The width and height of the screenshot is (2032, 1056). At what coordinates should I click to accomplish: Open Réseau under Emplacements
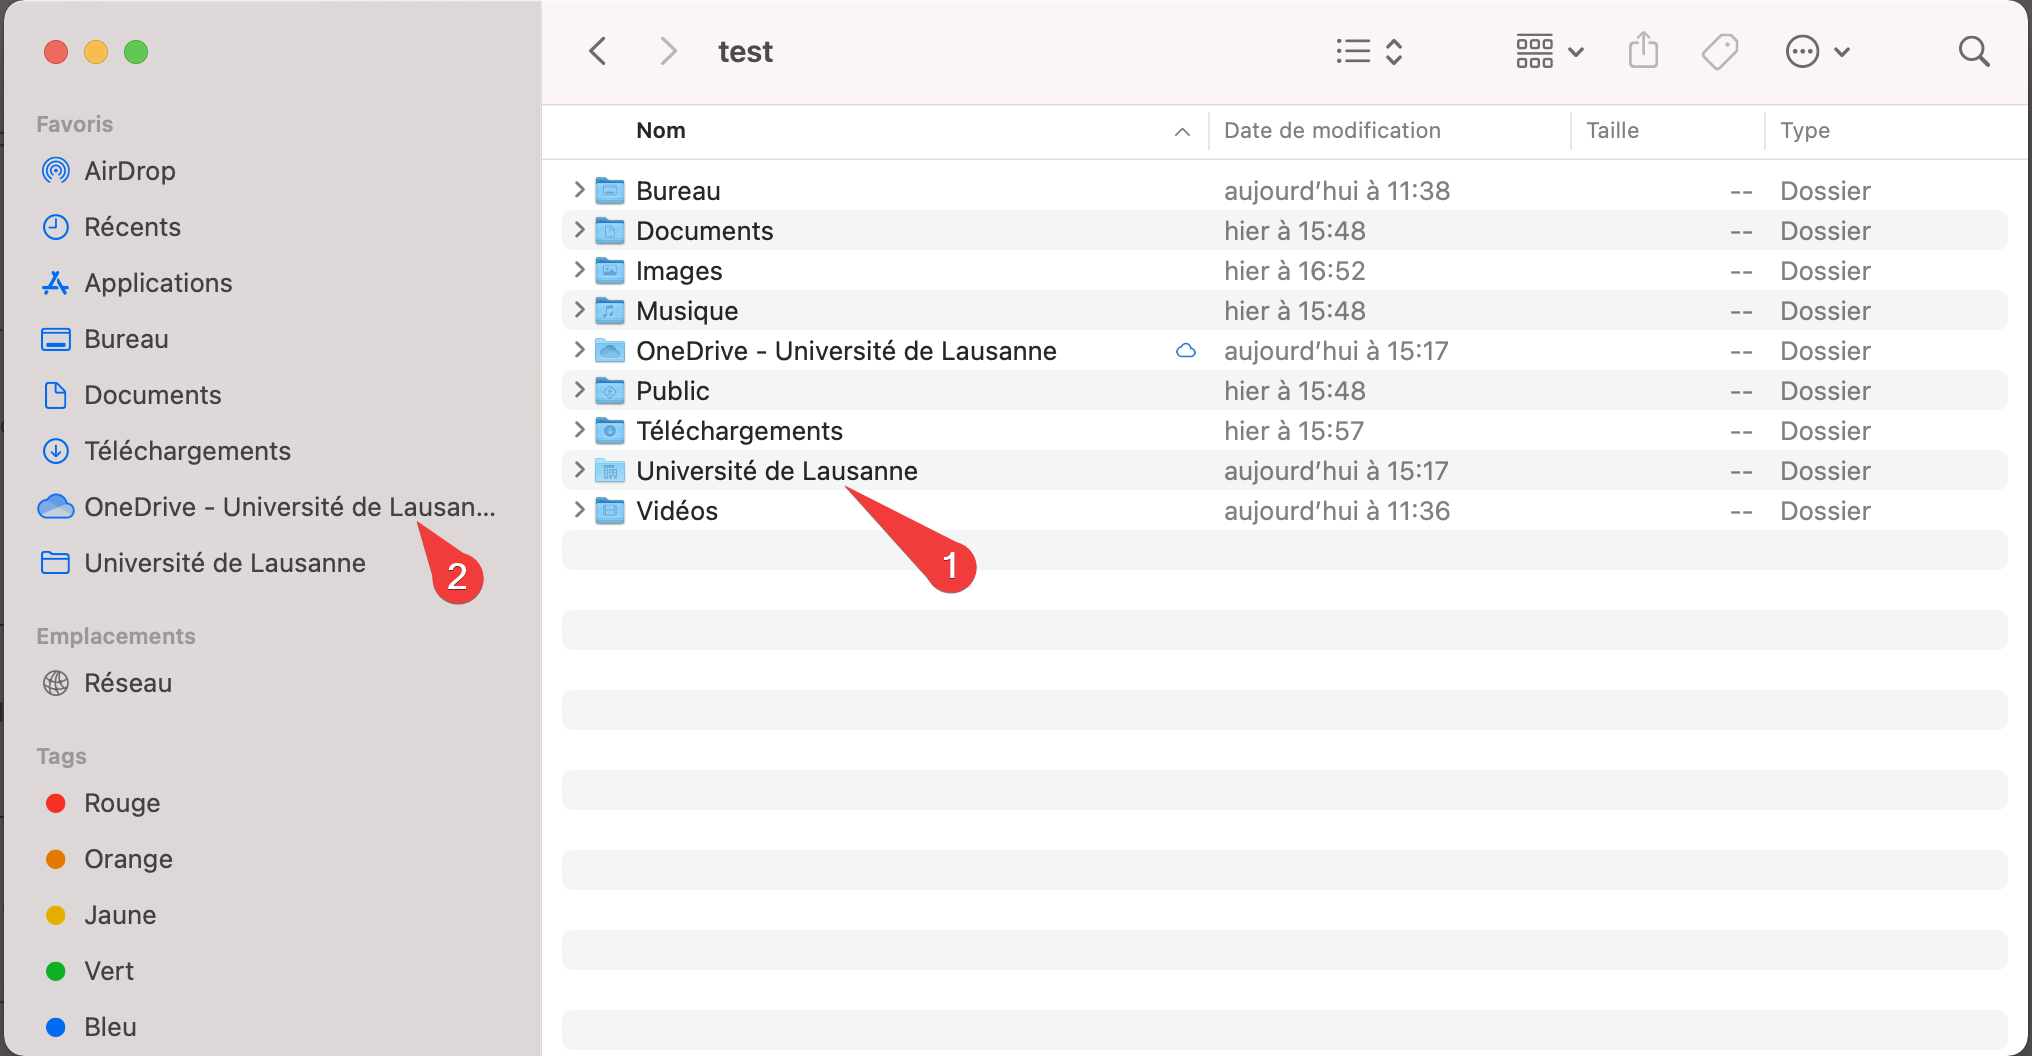point(127,683)
